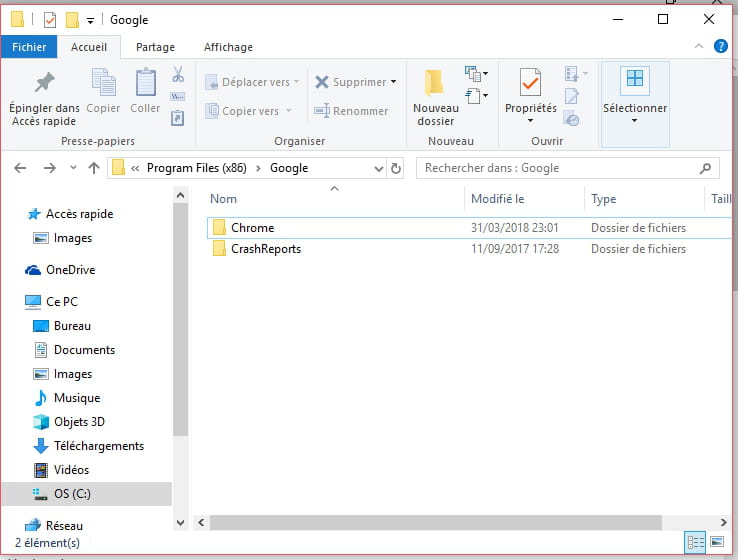The height and width of the screenshot is (560, 738).
Task: Switch to large icons view in status bar
Action: point(717,542)
